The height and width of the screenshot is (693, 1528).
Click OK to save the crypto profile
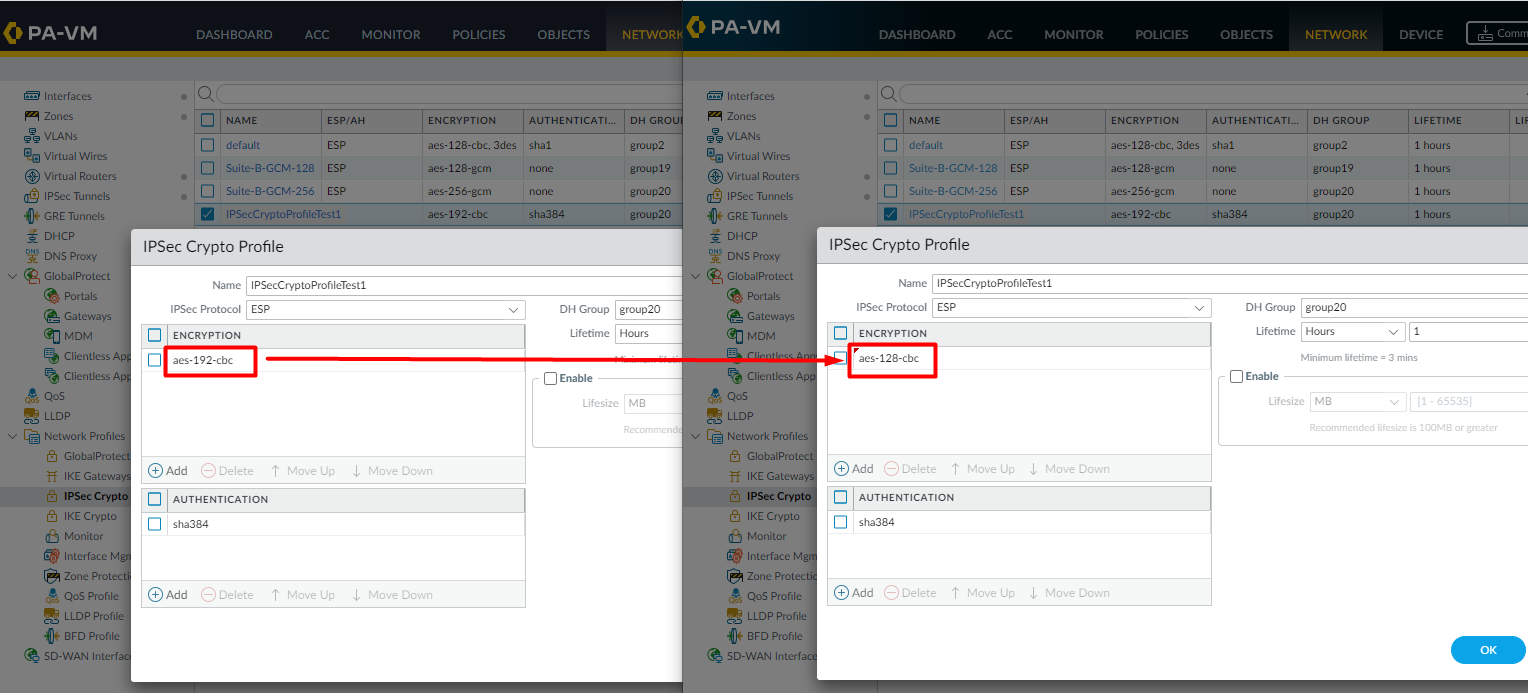(x=1487, y=649)
